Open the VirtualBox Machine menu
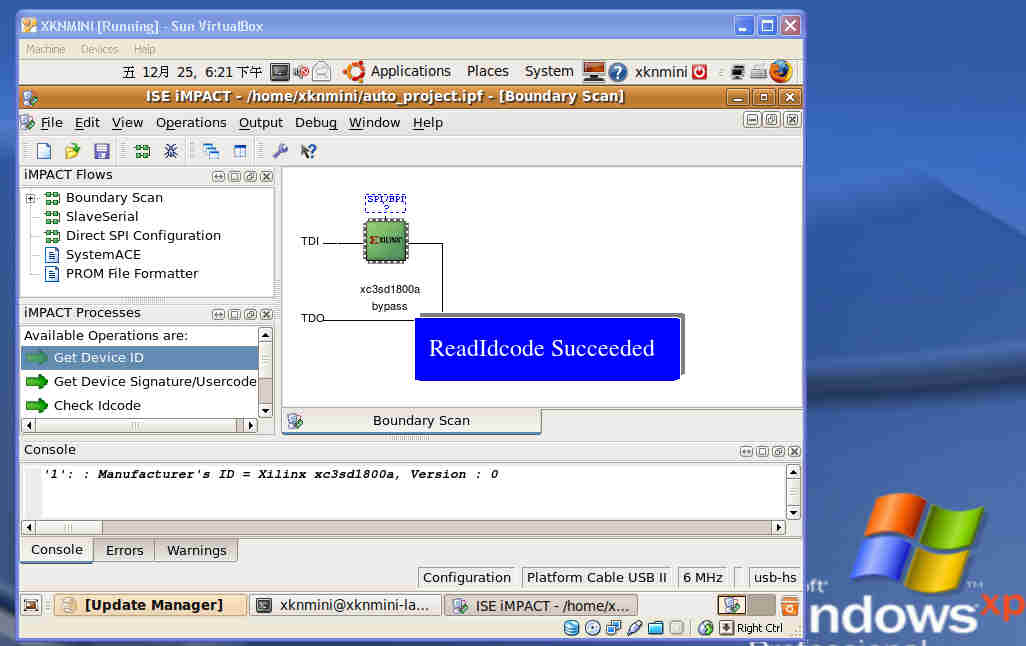 point(45,49)
